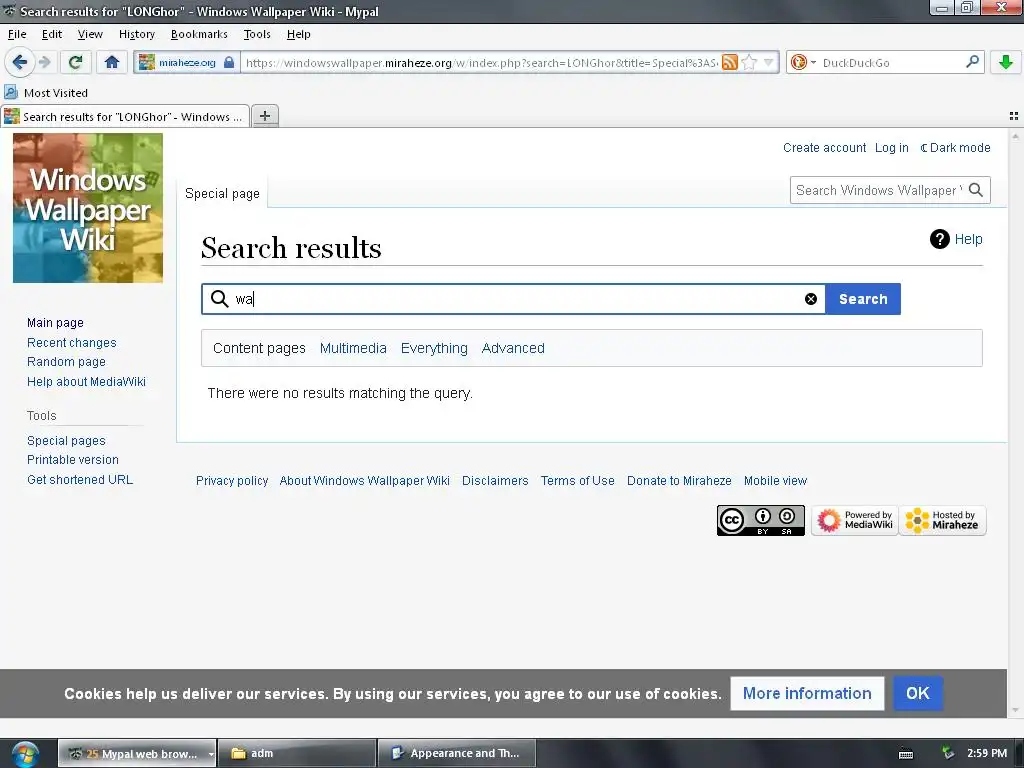
Task: Open the Creative Commons BY-SA badge
Action: [761, 520]
